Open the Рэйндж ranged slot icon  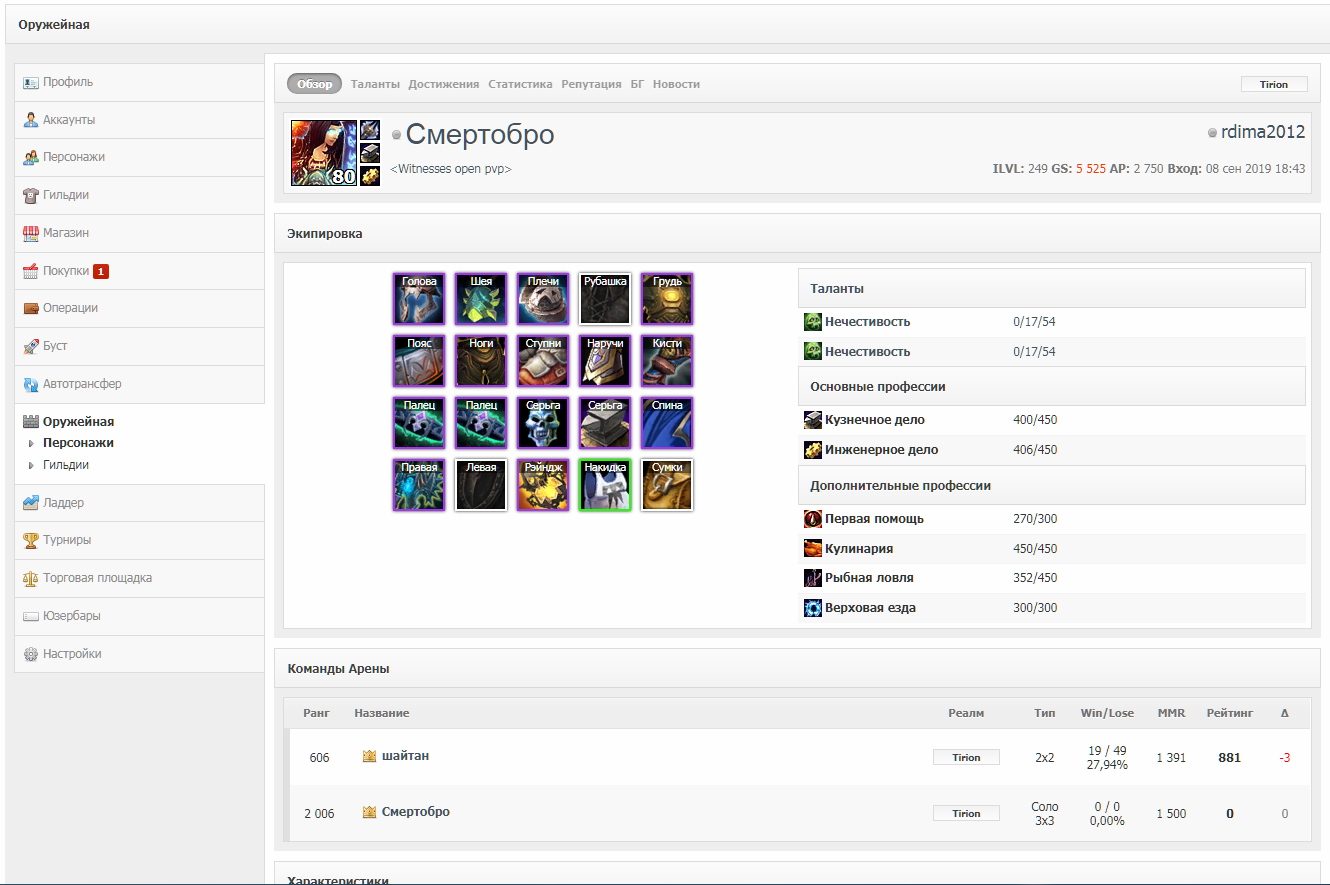click(x=543, y=485)
